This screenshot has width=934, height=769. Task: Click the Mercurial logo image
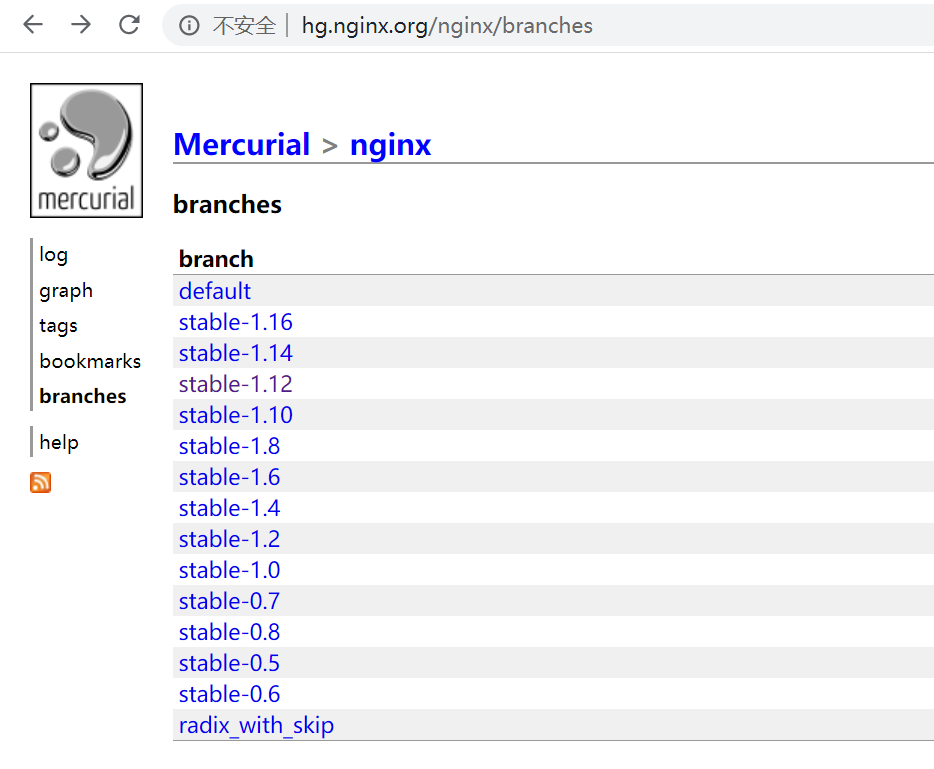[x=86, y=150]
